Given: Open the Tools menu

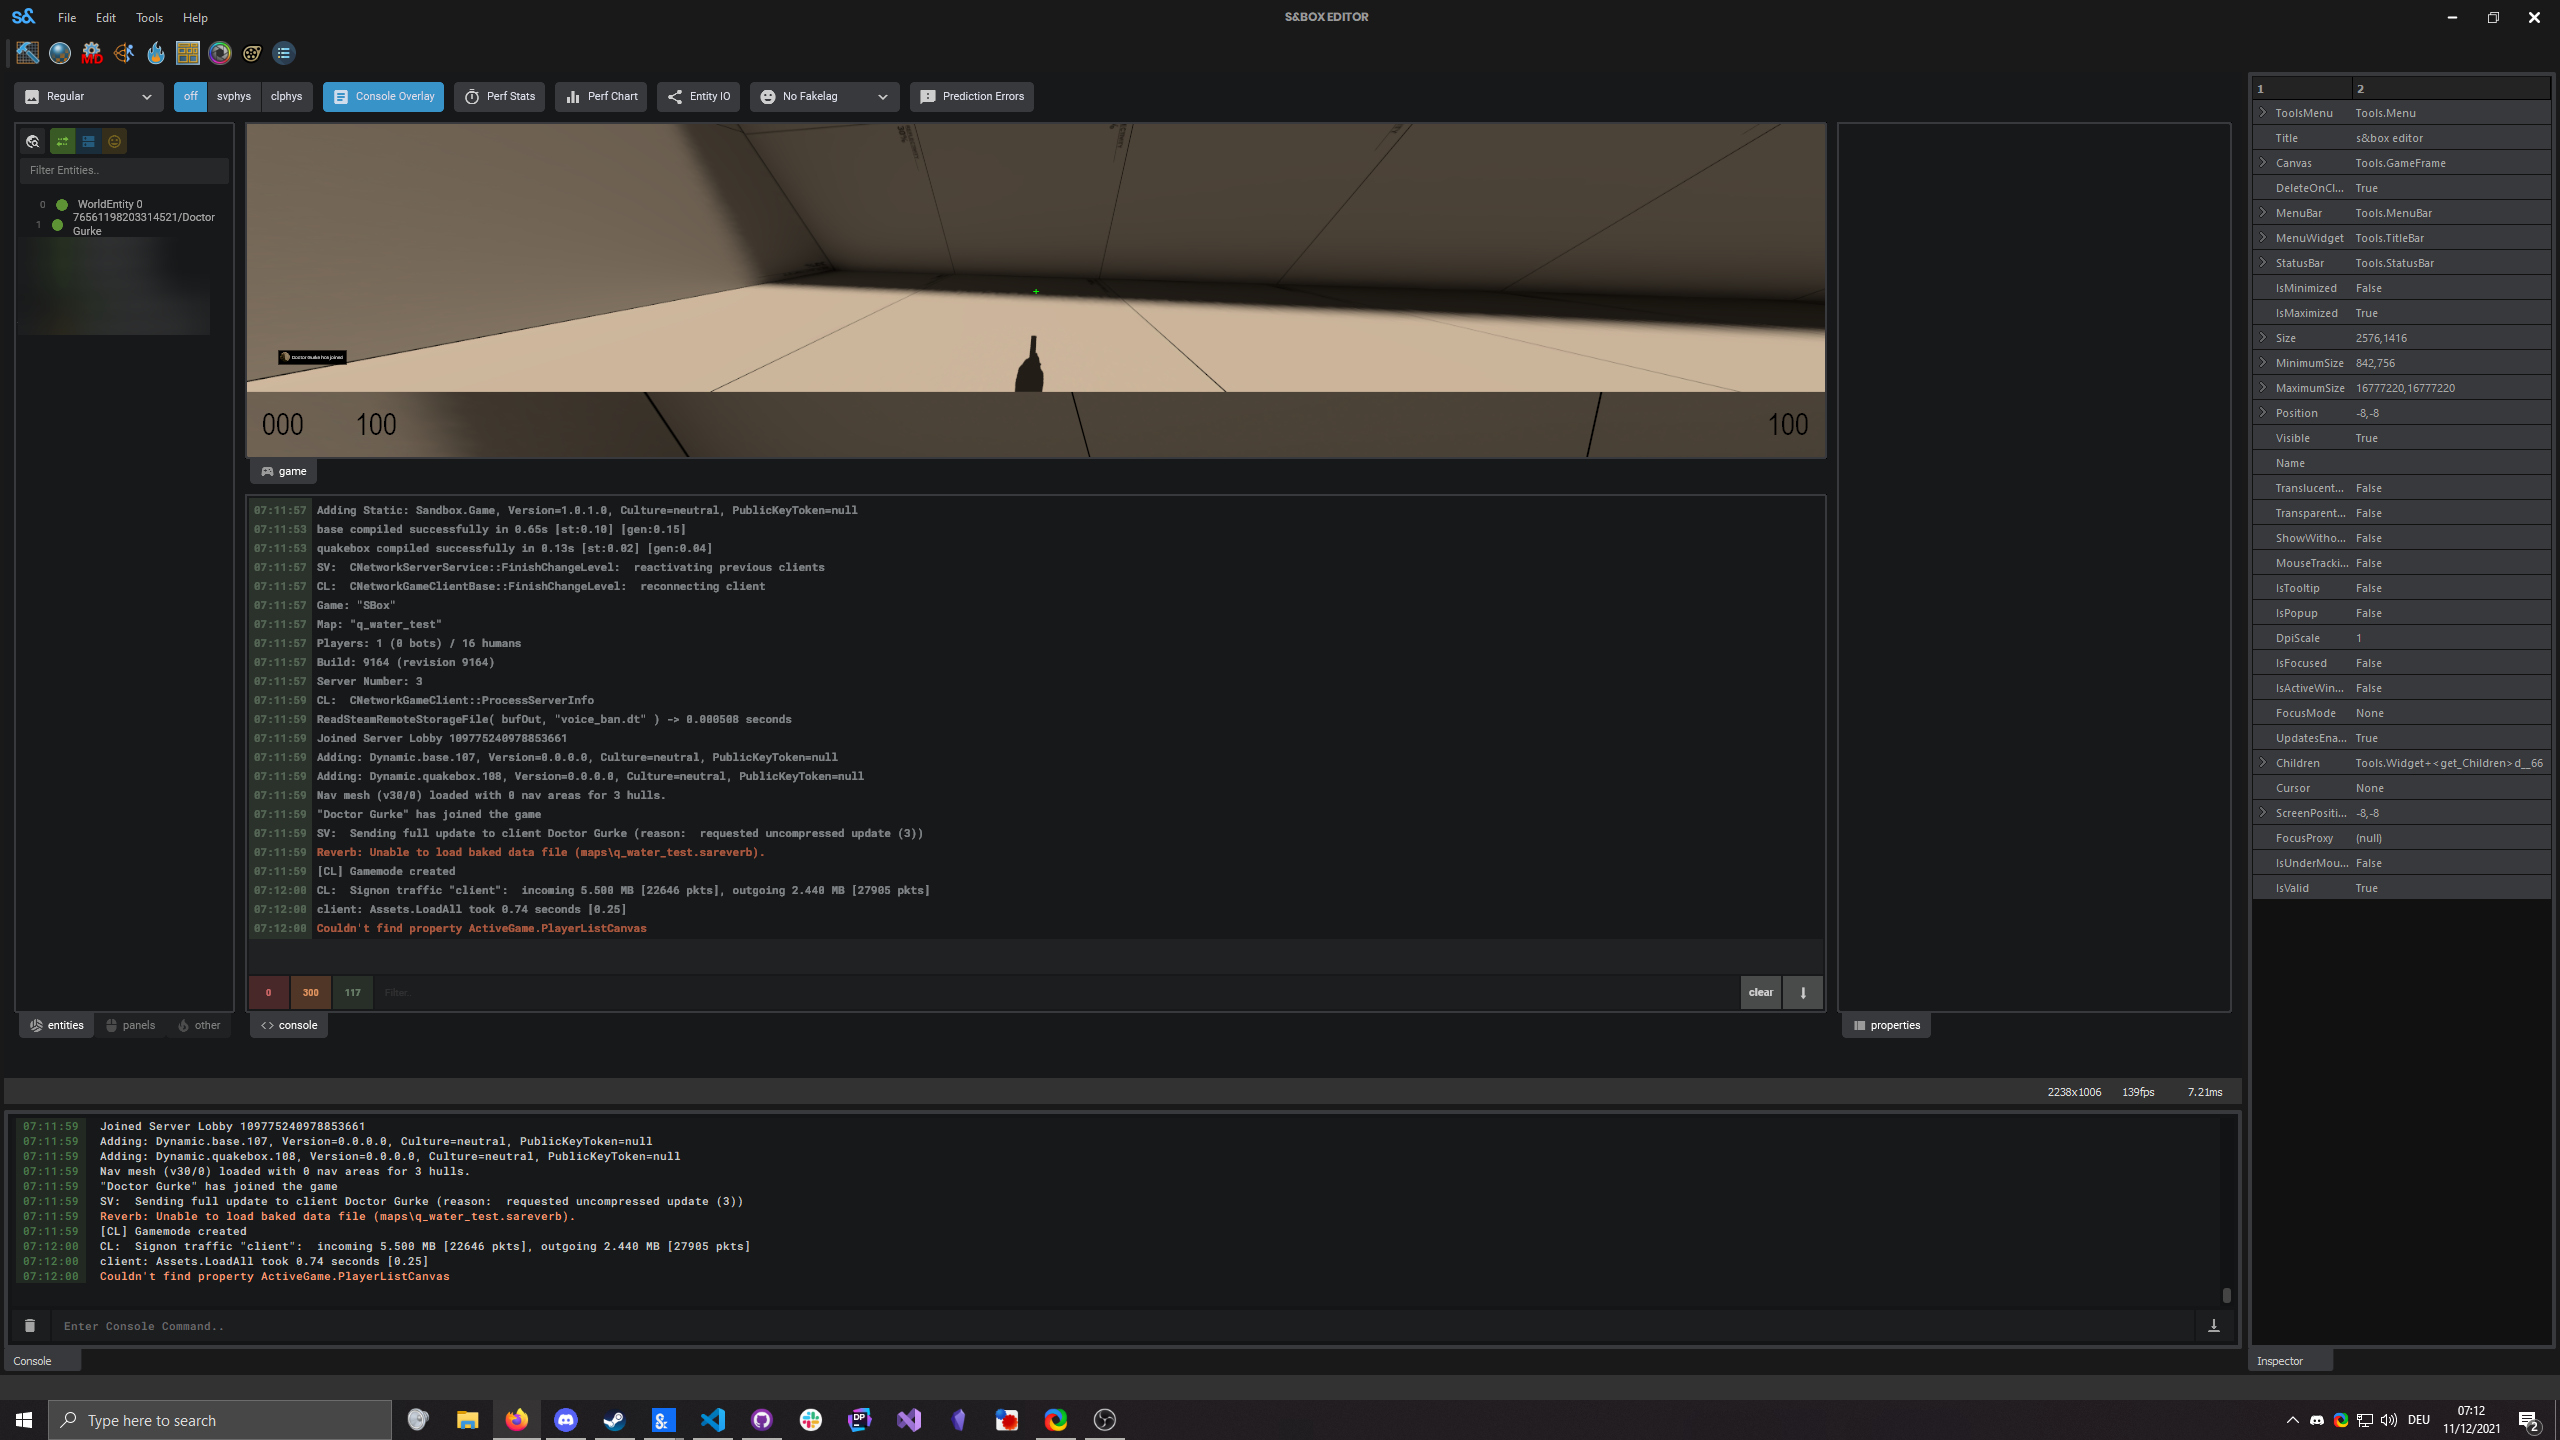Looking at the screenshot, I should pyautogui.click(x=149, y=18).
